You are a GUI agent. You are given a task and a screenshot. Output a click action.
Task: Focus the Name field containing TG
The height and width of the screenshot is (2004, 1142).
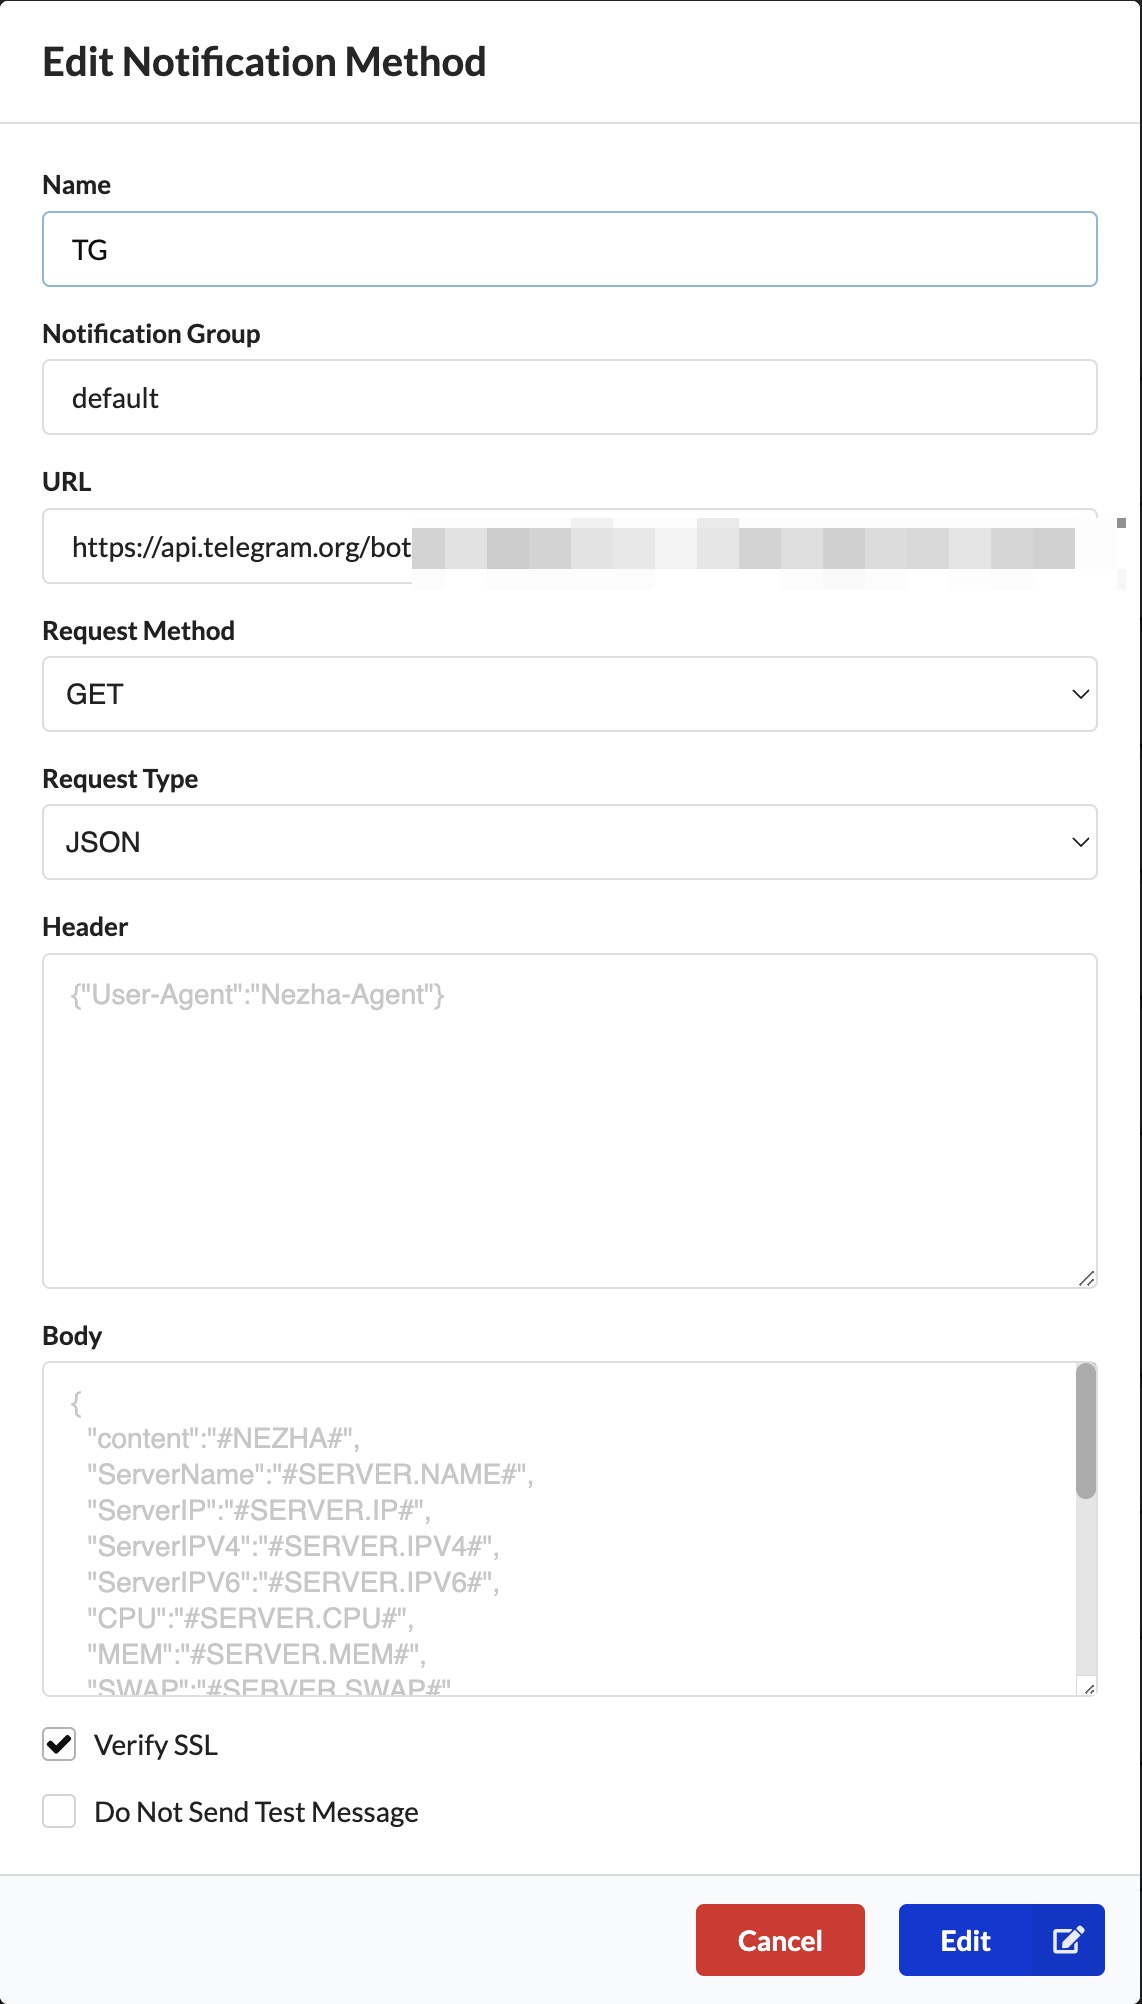click(569, 249)
